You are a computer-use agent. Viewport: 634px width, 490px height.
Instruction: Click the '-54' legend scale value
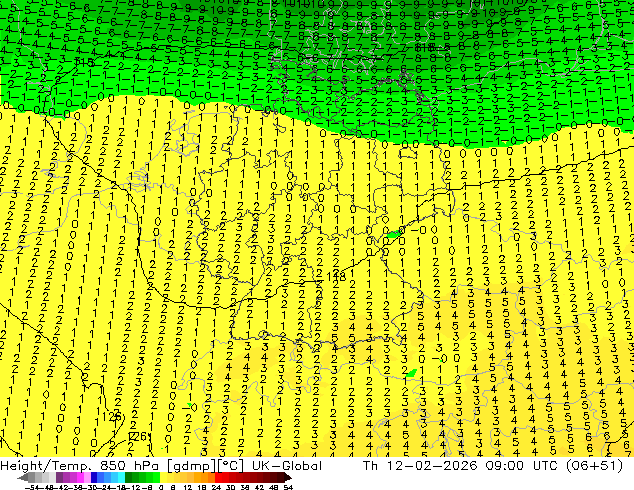click(32, 487)
